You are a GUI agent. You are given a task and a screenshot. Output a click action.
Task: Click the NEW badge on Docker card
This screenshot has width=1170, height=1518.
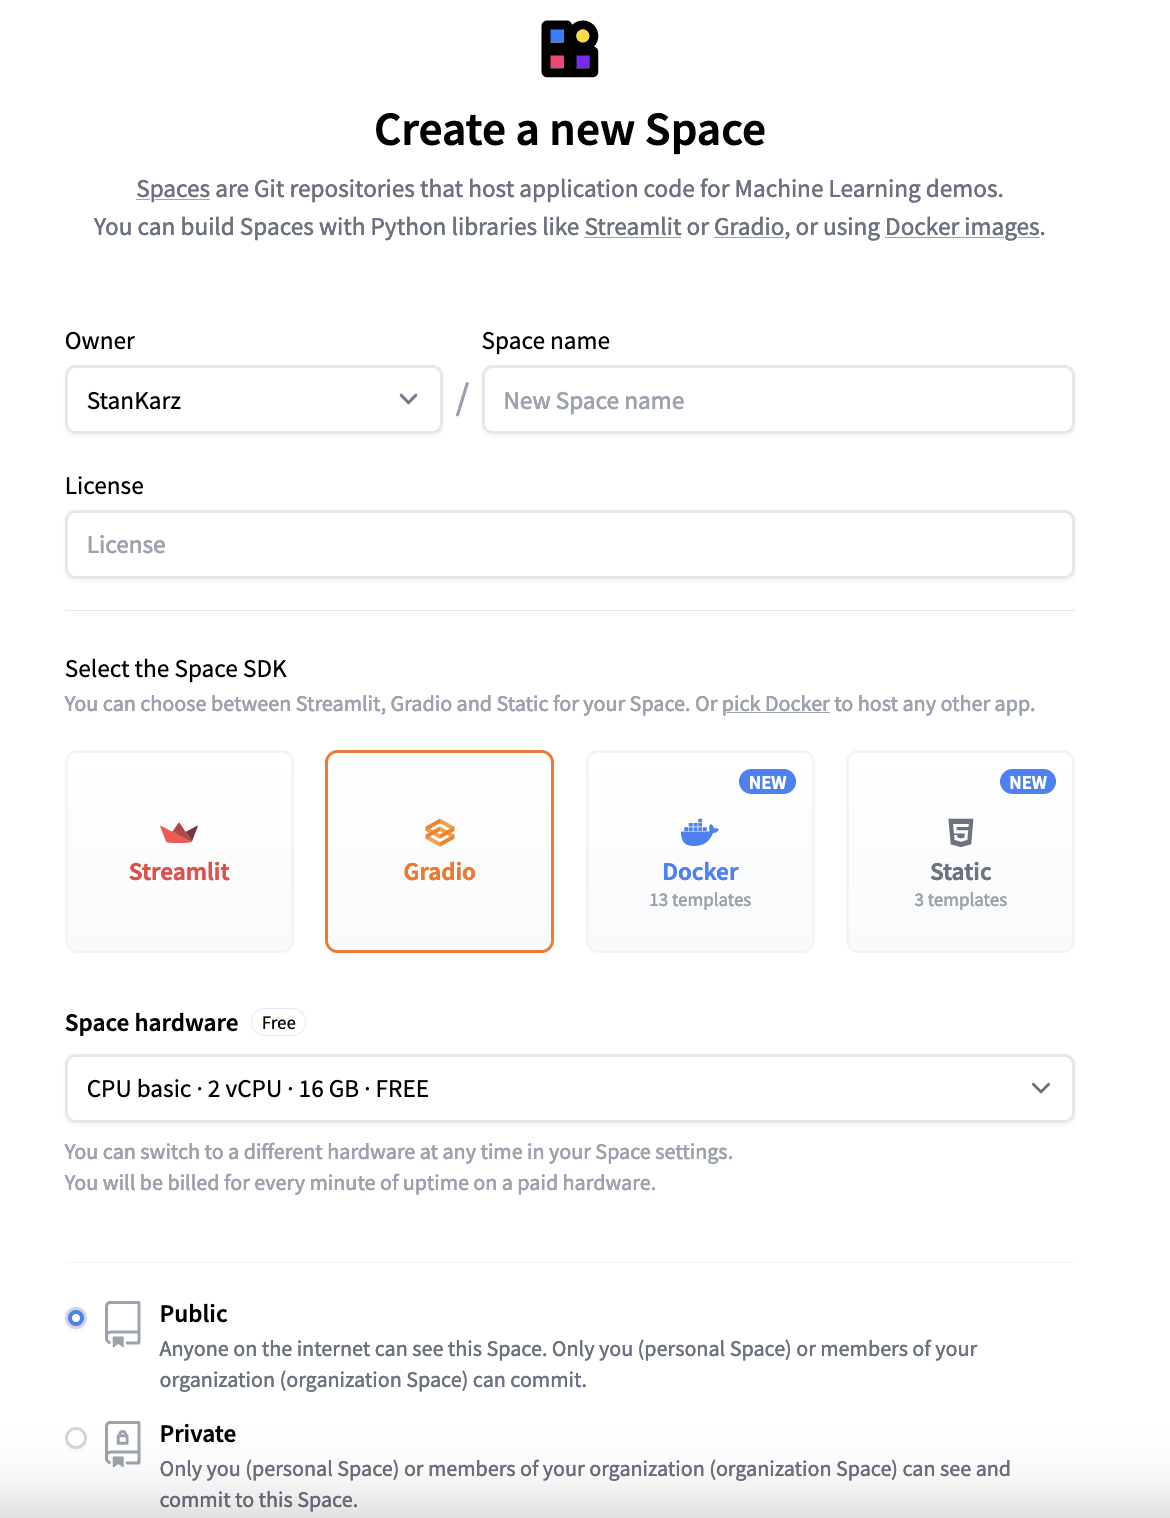click(x=767, y=782)
